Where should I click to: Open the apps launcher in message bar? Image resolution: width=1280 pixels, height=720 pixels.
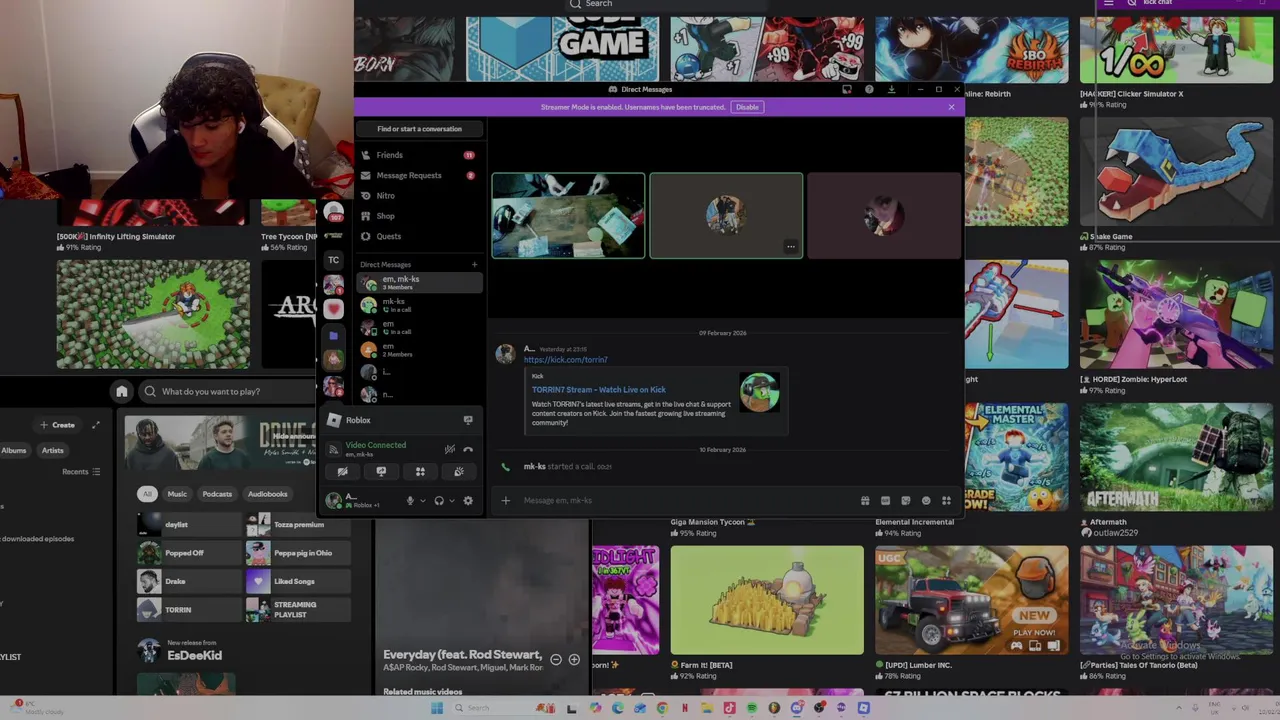946,500
